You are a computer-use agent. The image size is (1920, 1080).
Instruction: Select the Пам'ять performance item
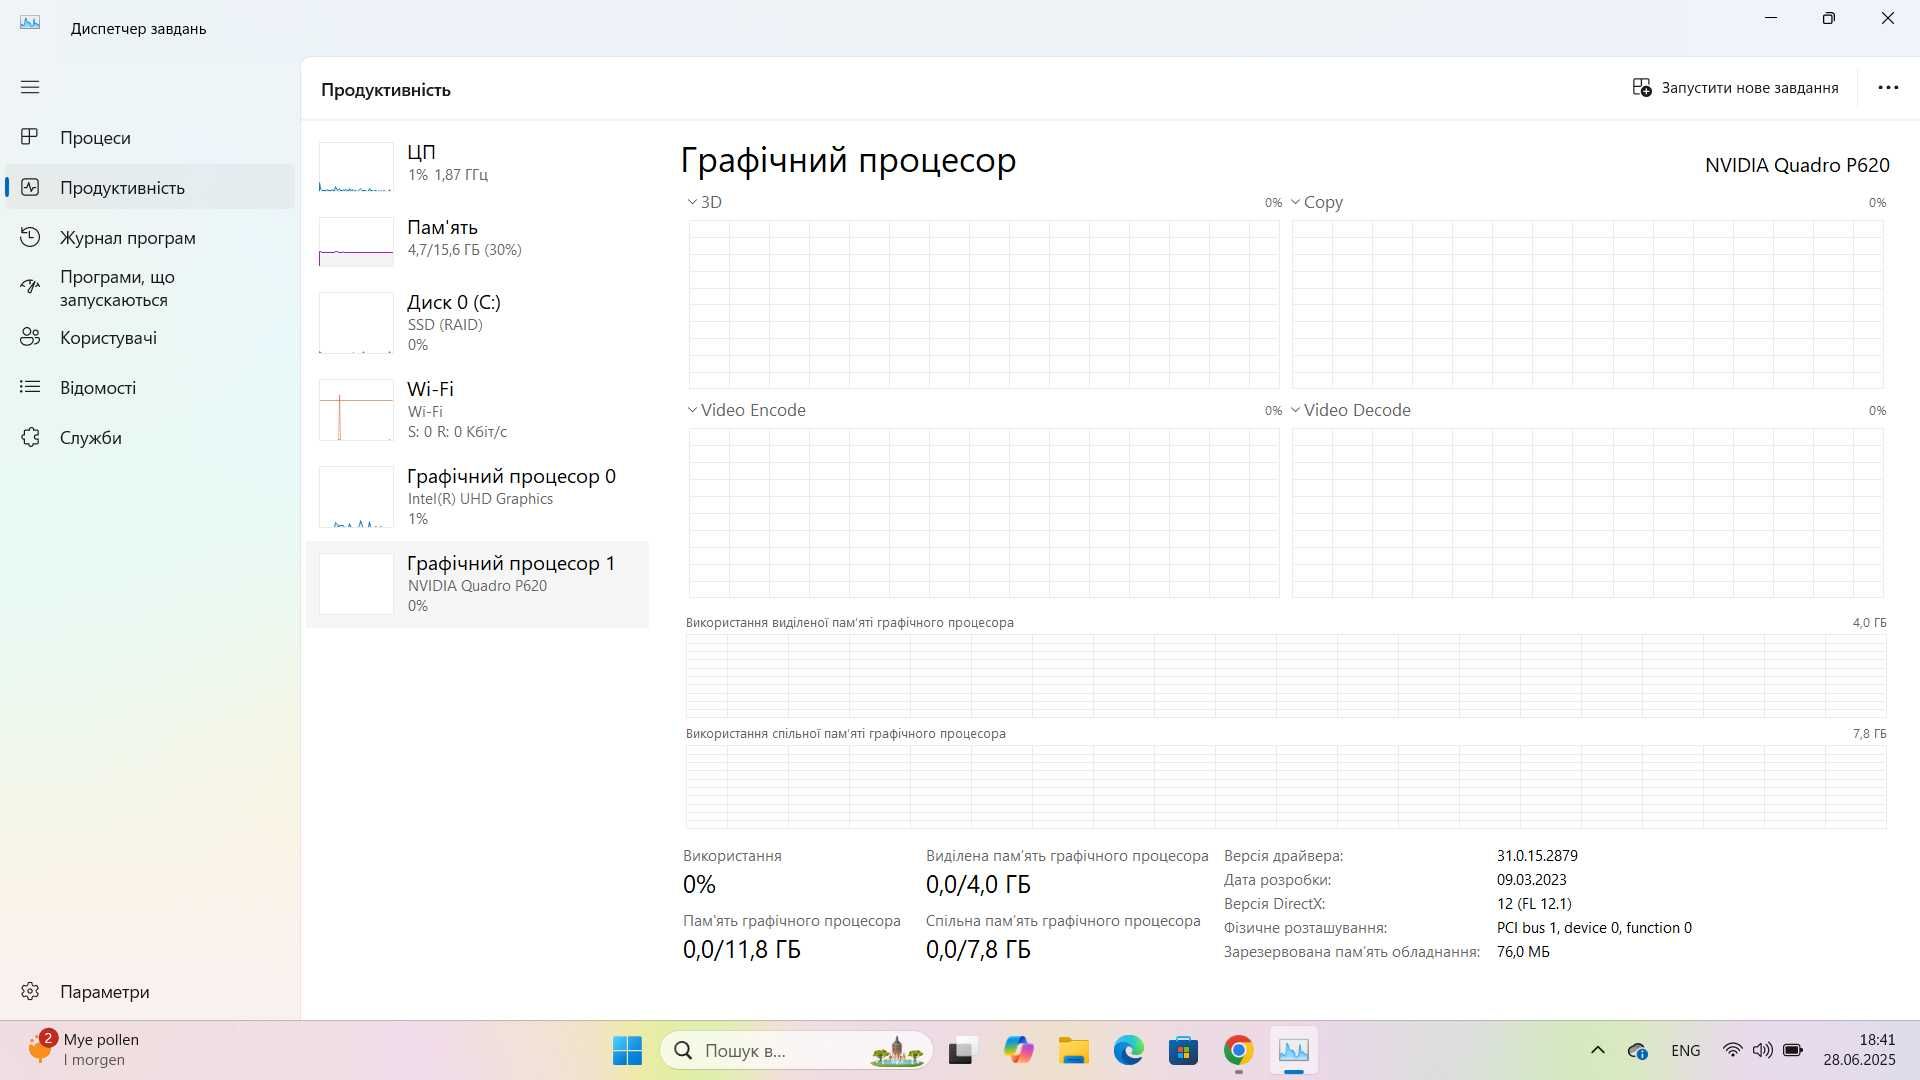478,240
